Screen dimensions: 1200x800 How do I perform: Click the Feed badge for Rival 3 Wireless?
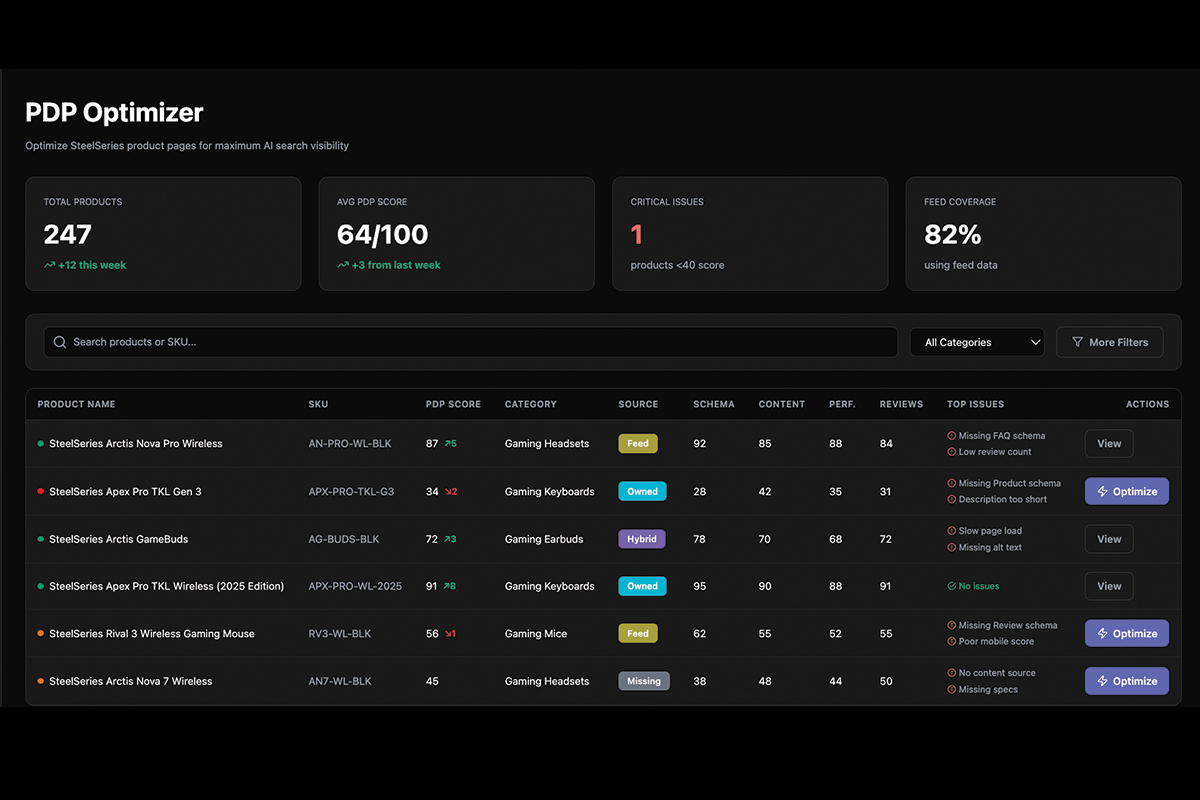(x=638, y=633)
